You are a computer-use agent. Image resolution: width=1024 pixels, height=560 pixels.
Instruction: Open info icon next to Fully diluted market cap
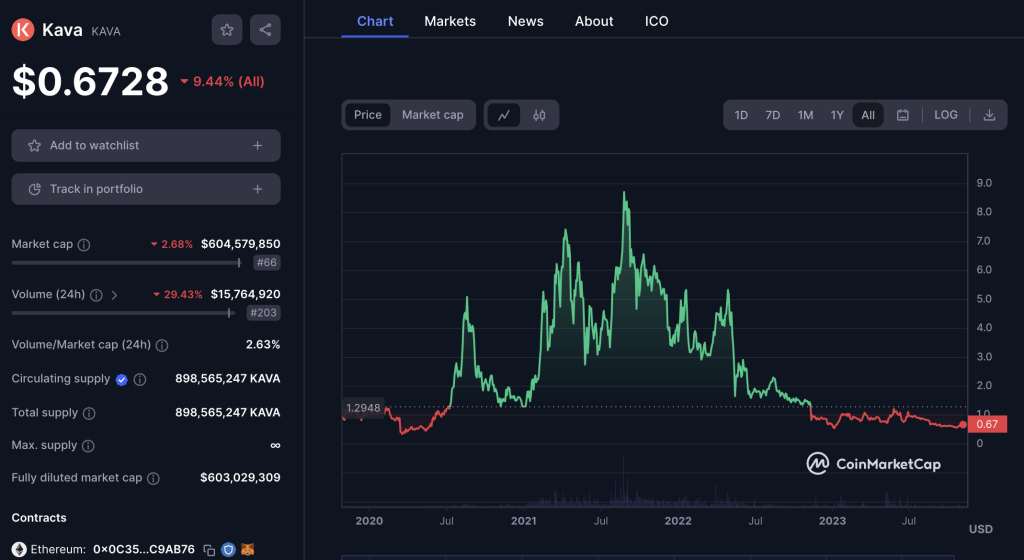153,478
